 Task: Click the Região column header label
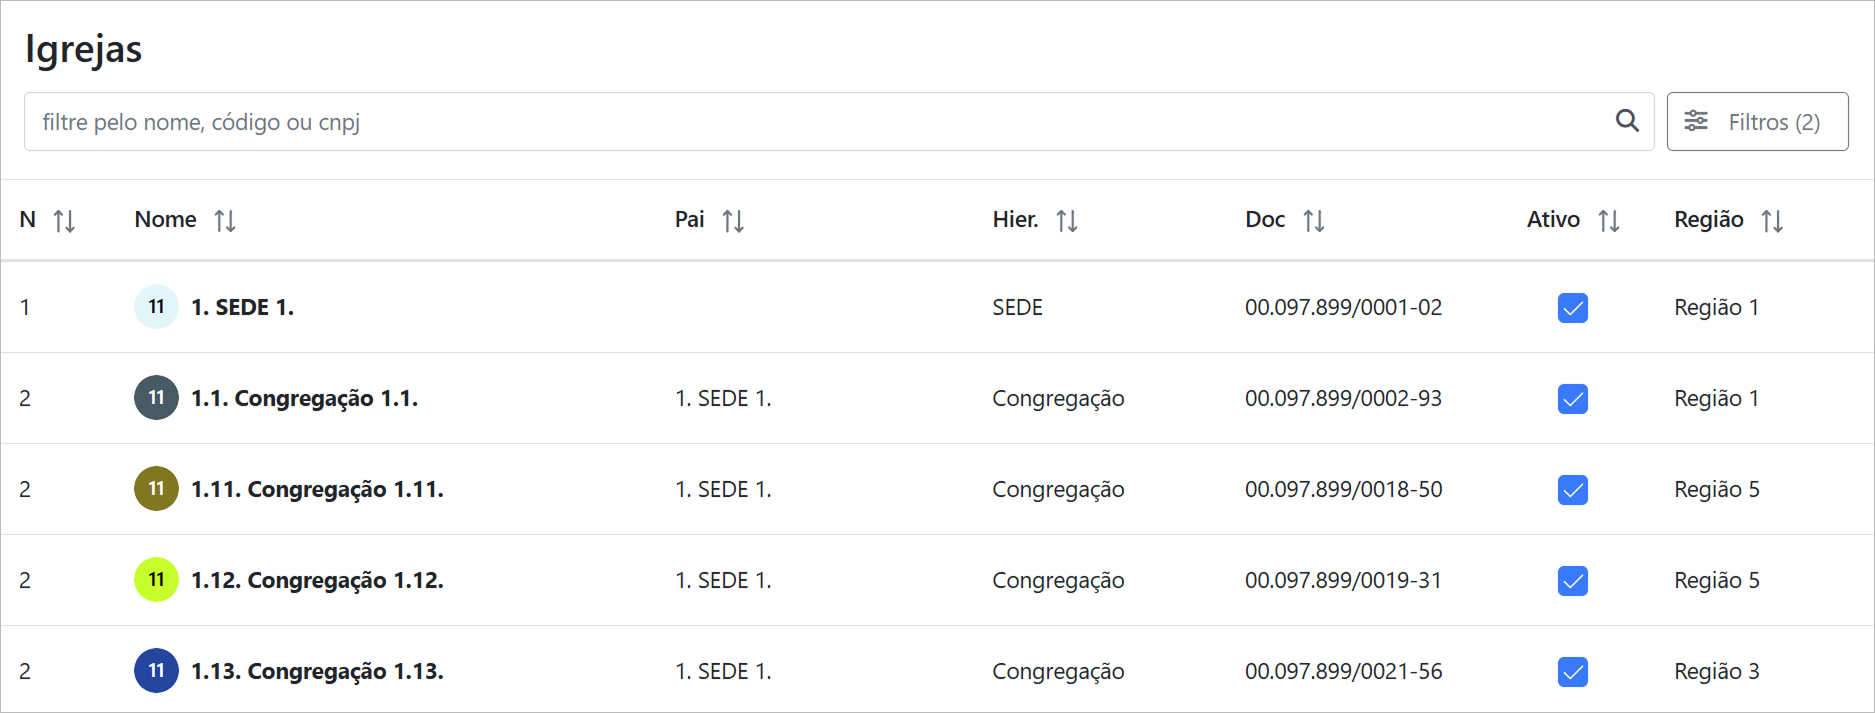coord(1708,220)
